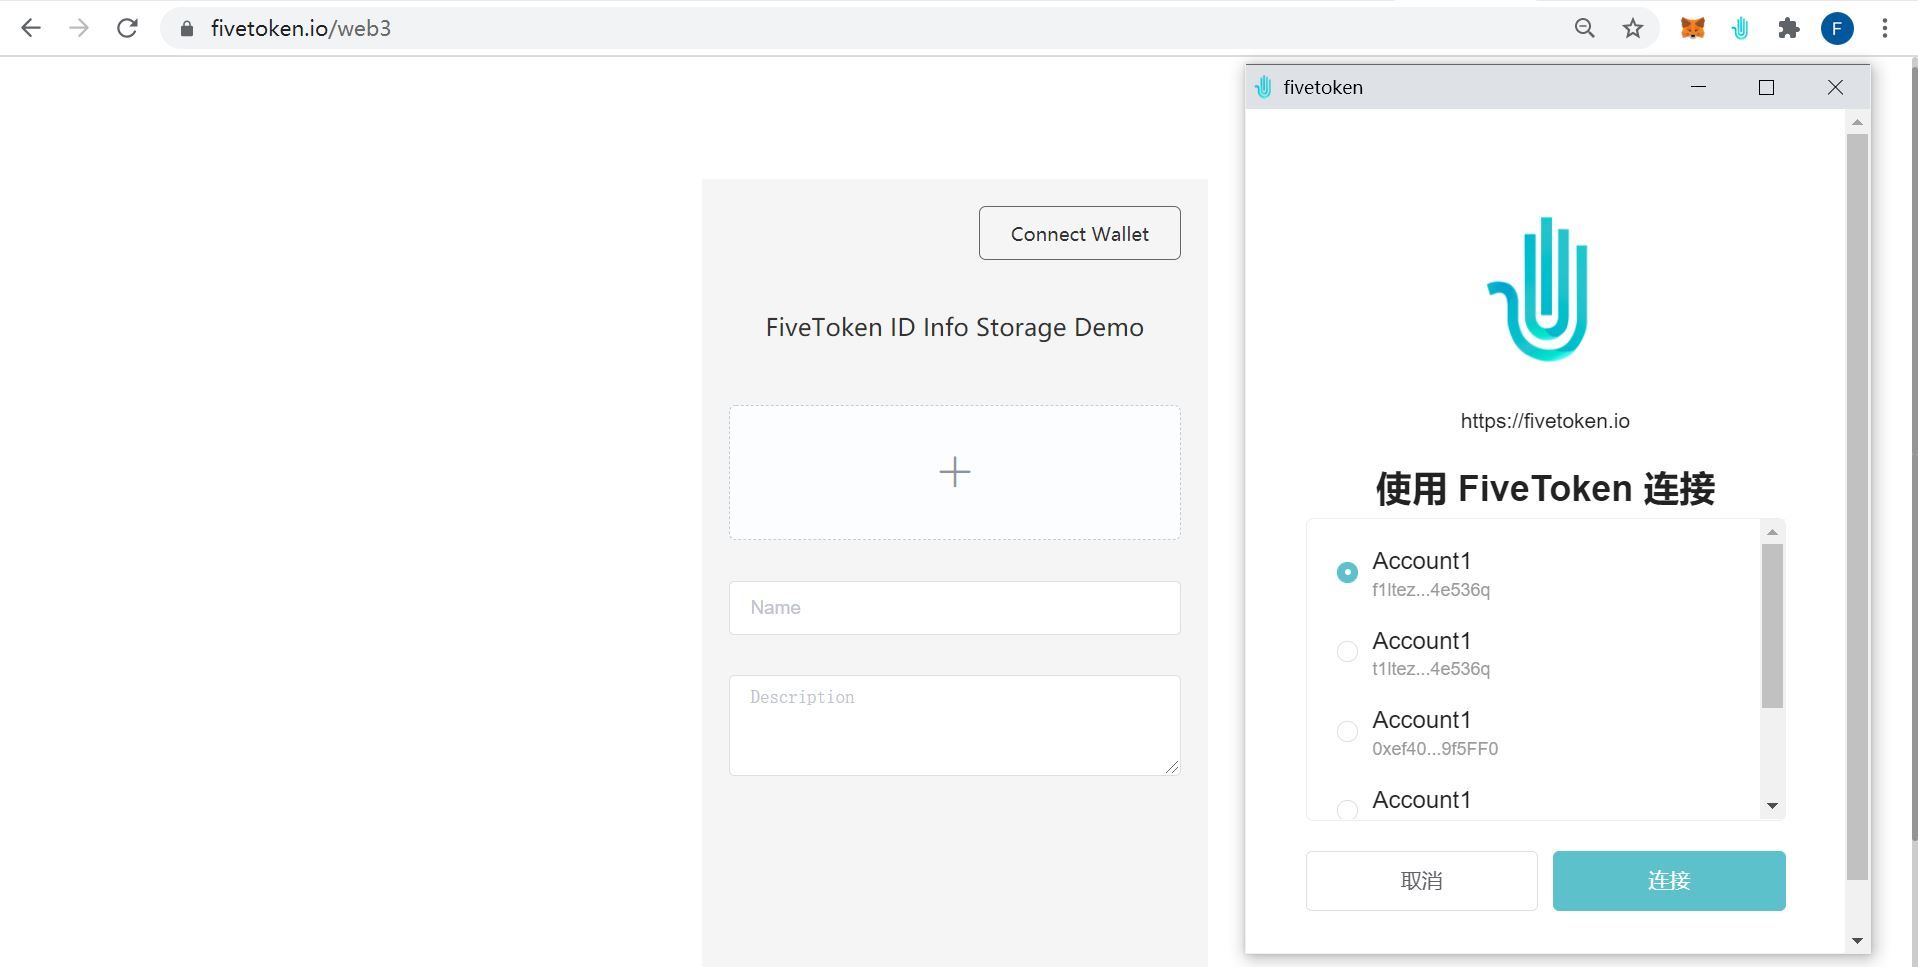Open the MetaMask fox extension
The height and width of the screenshot is (967, 1918).
[x=1692, y=28]
